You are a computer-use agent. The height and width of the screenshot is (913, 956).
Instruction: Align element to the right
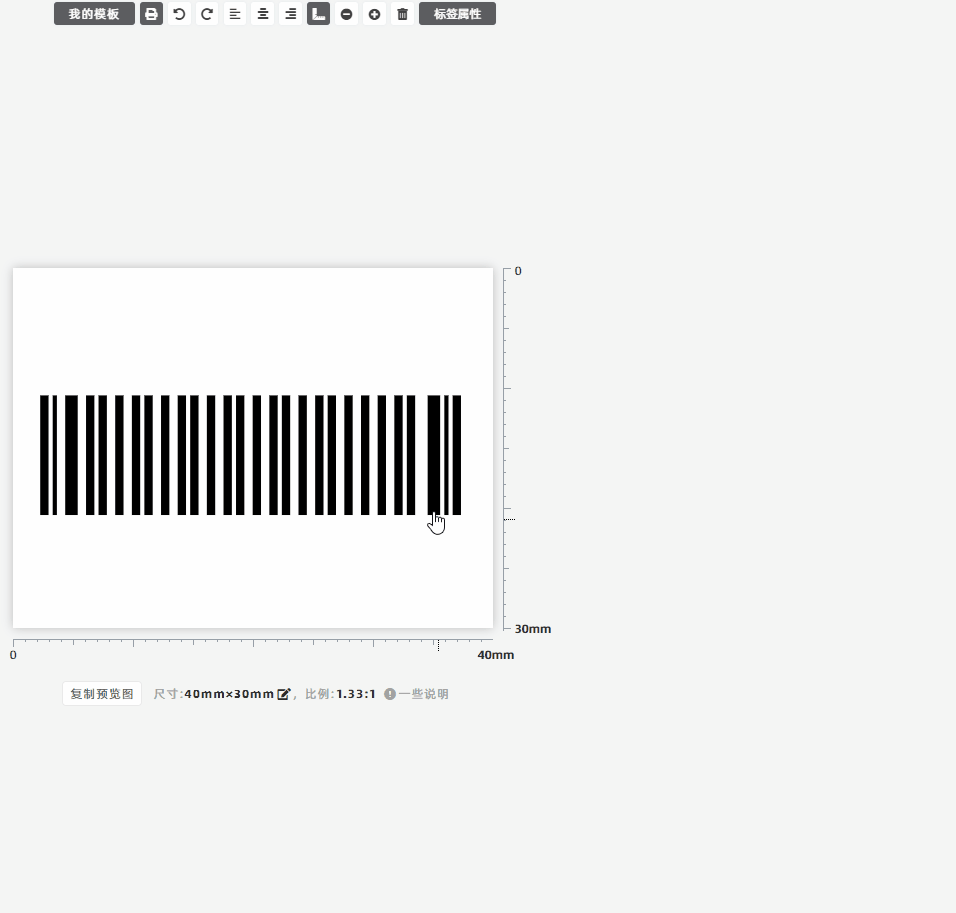pos(291,14)
